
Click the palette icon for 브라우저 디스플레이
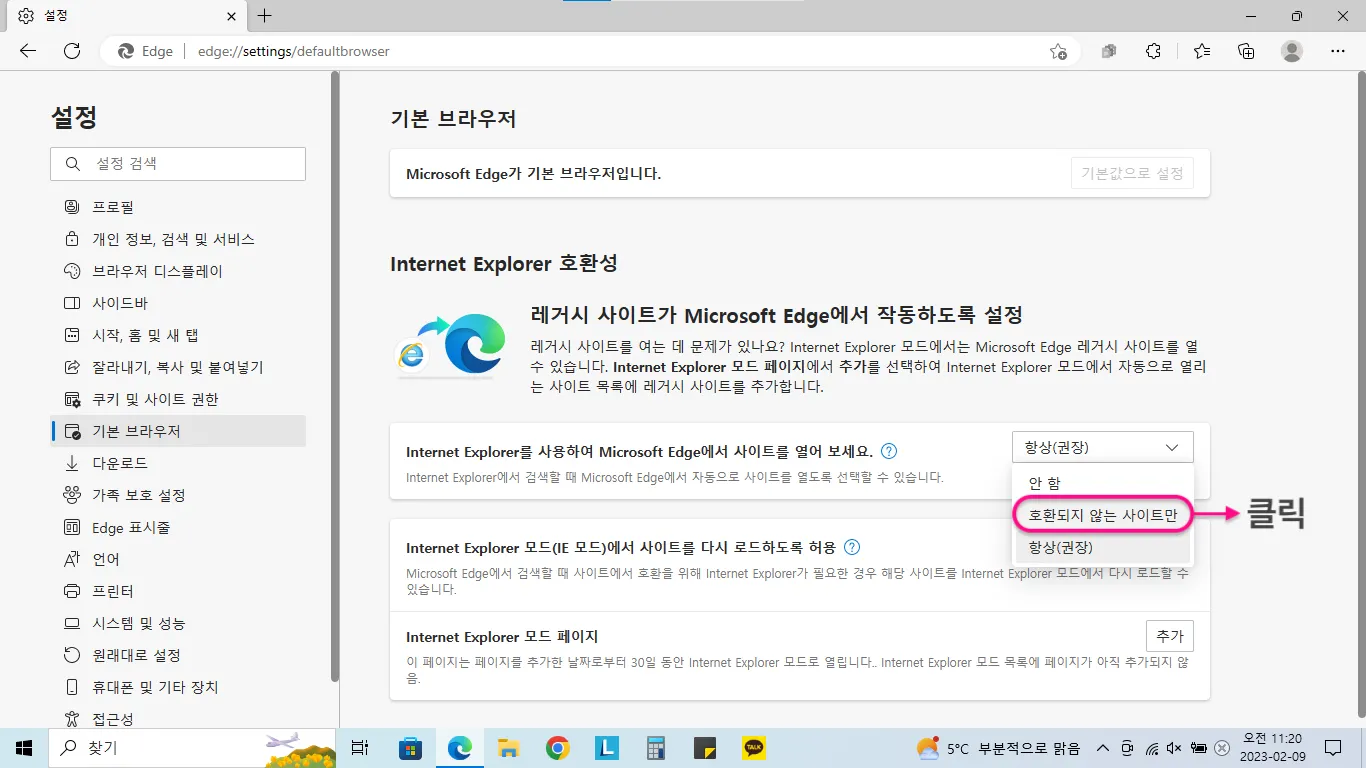click(x=72, y=271)
